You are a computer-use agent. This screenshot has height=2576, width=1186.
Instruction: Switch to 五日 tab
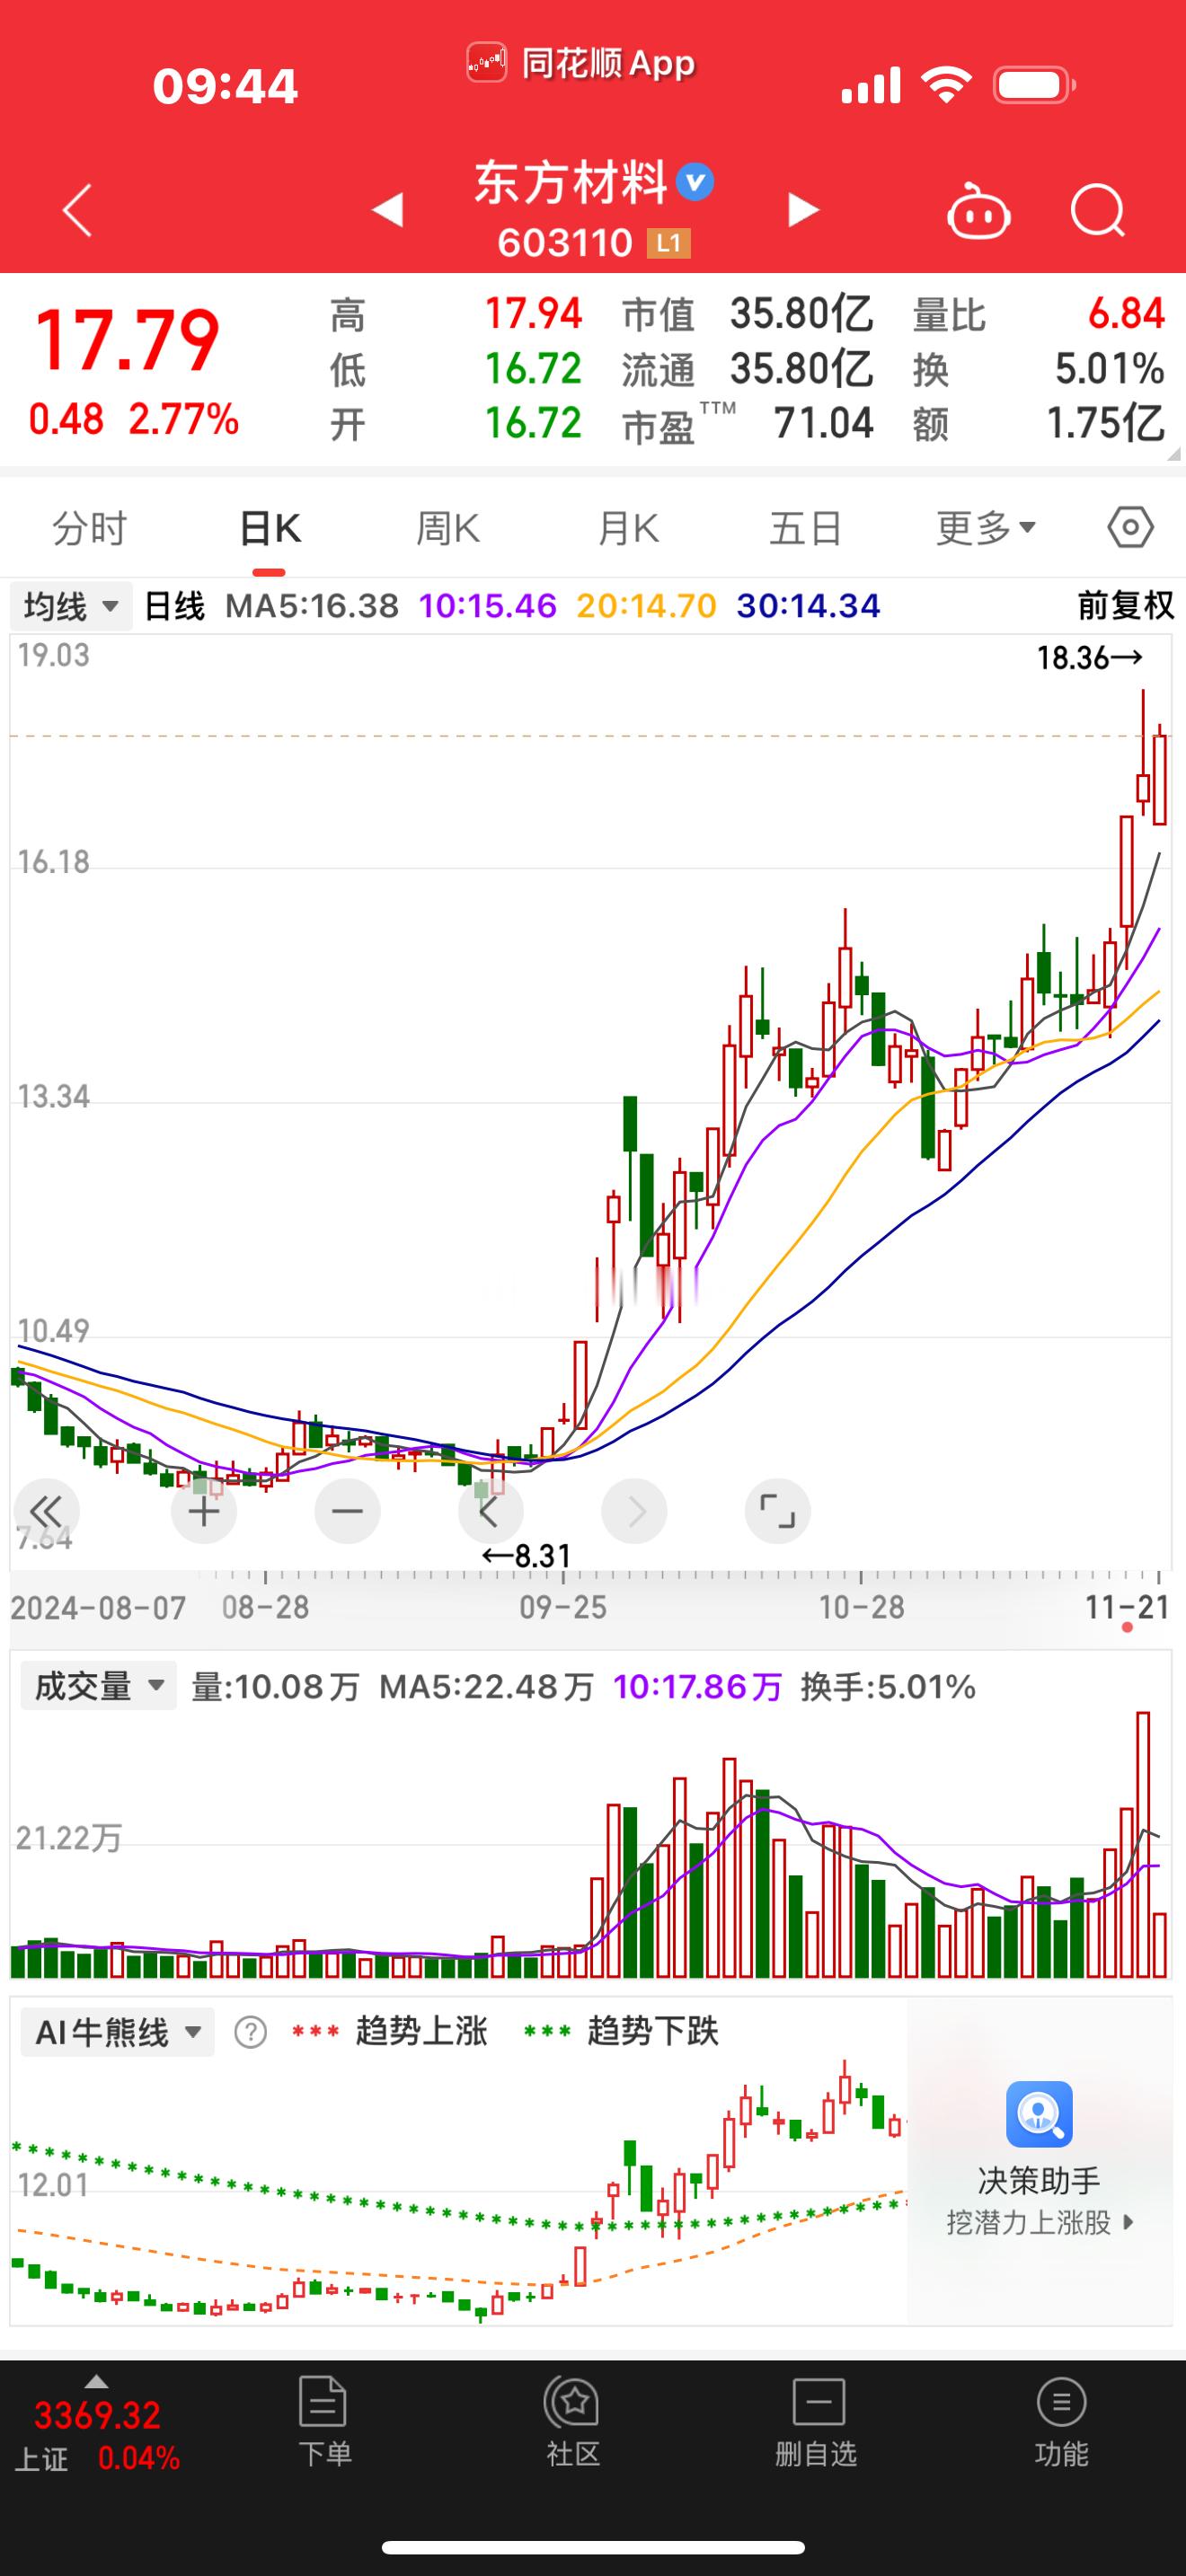[805, 527]
